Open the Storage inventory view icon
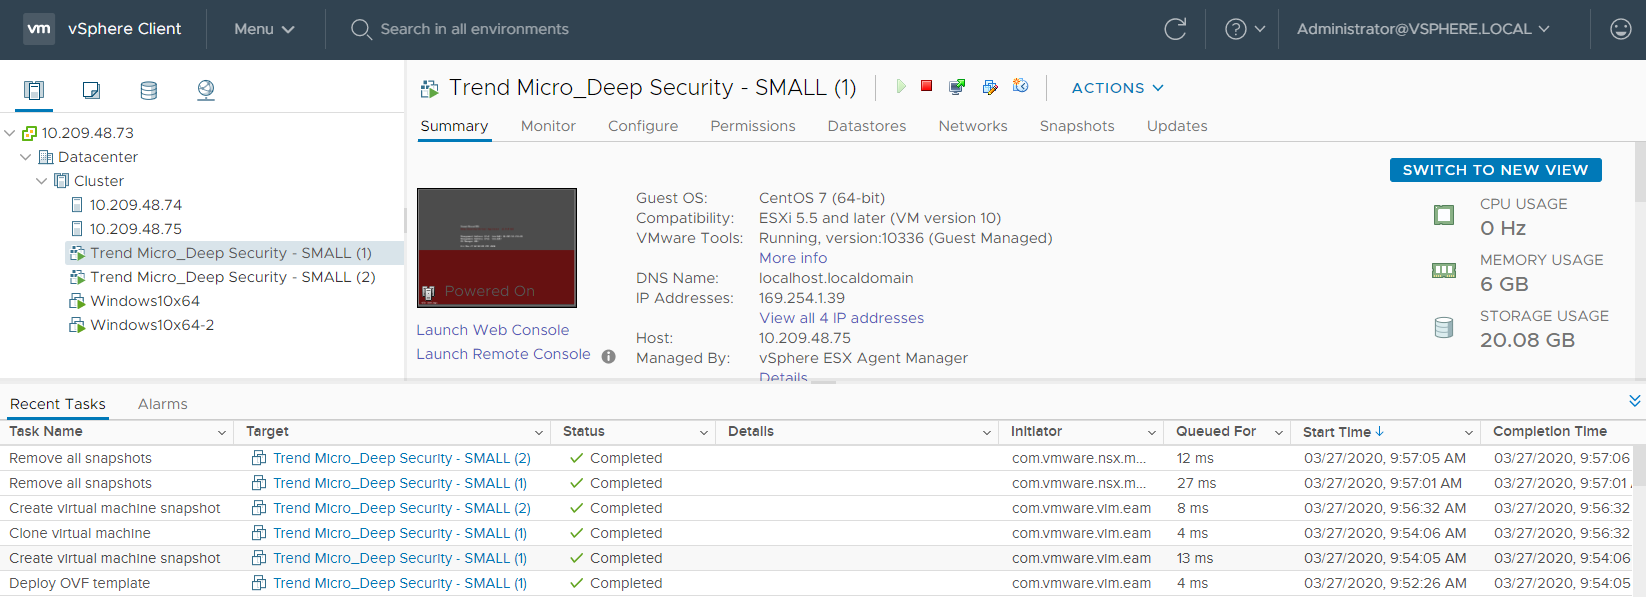The height and width of the screenshot is (597, 1646). [x=149, y=91]
